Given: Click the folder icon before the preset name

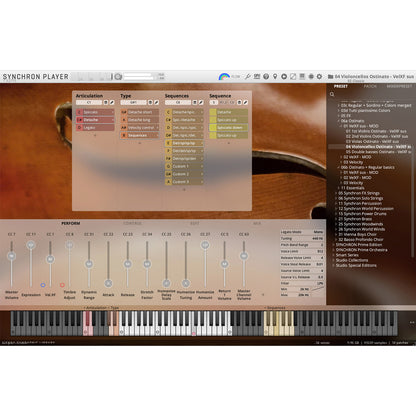Looking at the screenshot, I should 331,77.
